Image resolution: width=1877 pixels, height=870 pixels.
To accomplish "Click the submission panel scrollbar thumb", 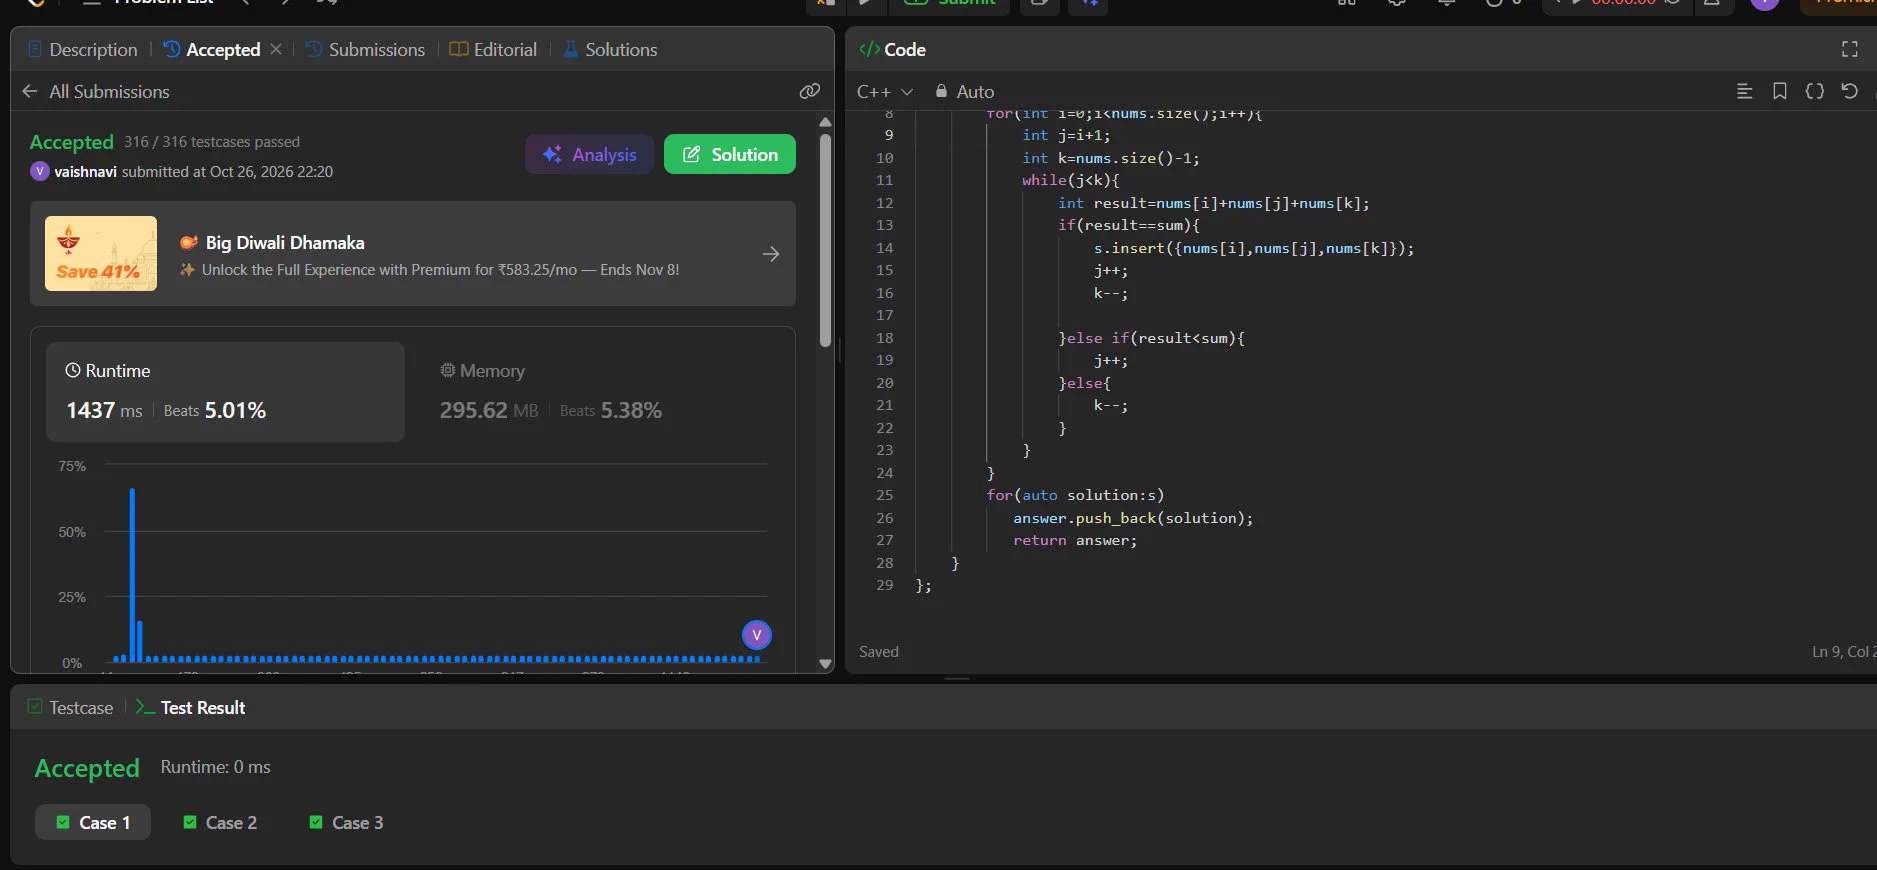I will click(x=825, y=241).
